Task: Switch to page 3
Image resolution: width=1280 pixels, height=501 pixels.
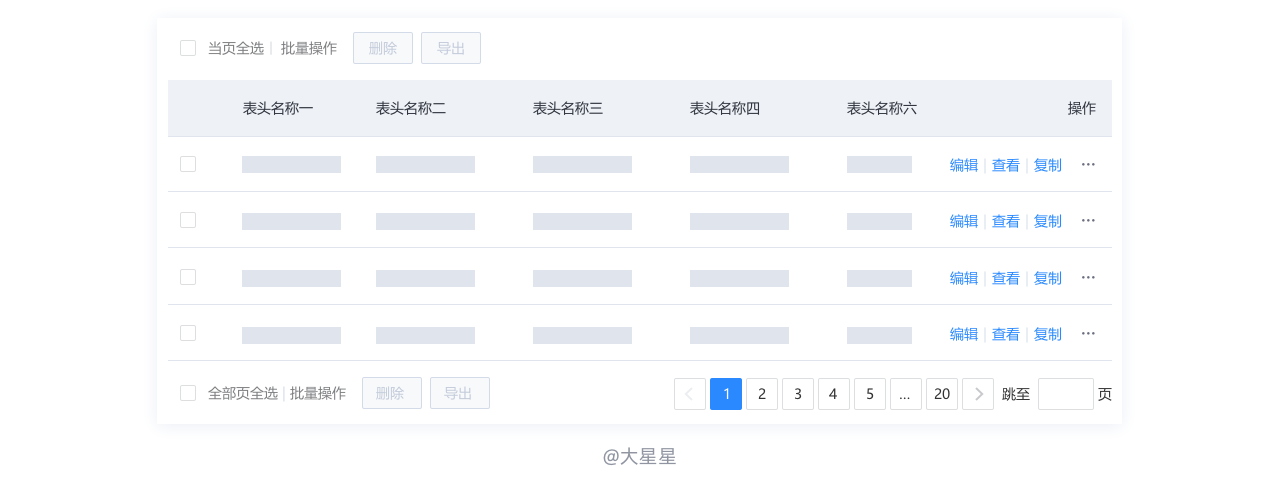Action: (x=798, y=394)
